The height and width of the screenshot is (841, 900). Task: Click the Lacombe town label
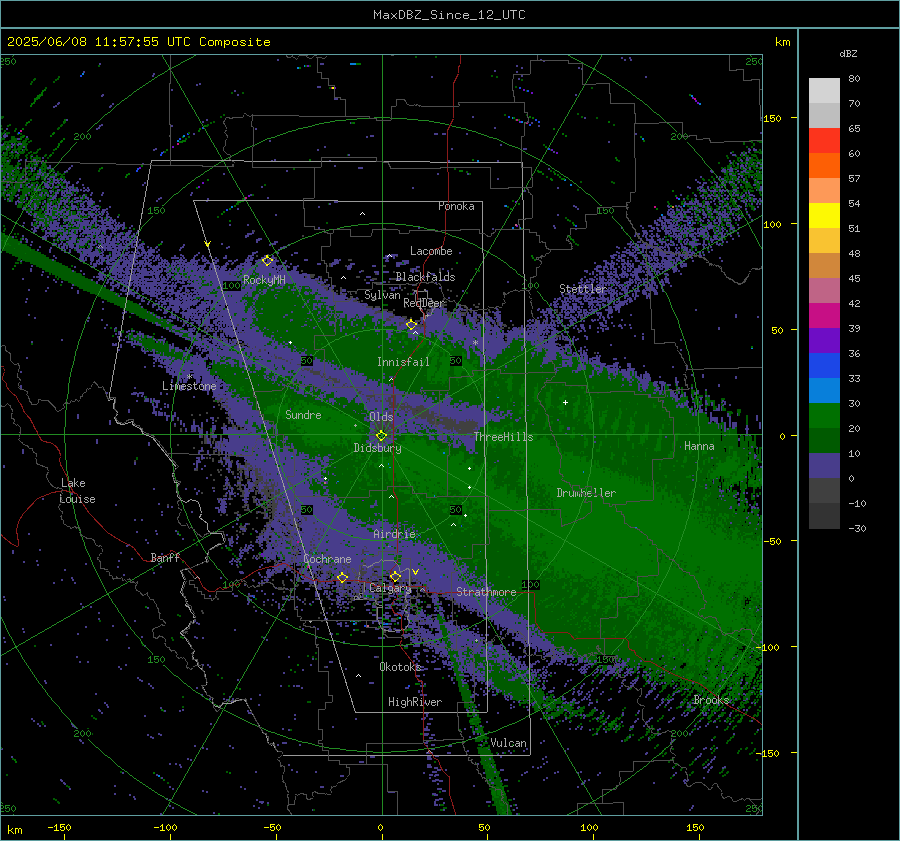click(431, 251)
